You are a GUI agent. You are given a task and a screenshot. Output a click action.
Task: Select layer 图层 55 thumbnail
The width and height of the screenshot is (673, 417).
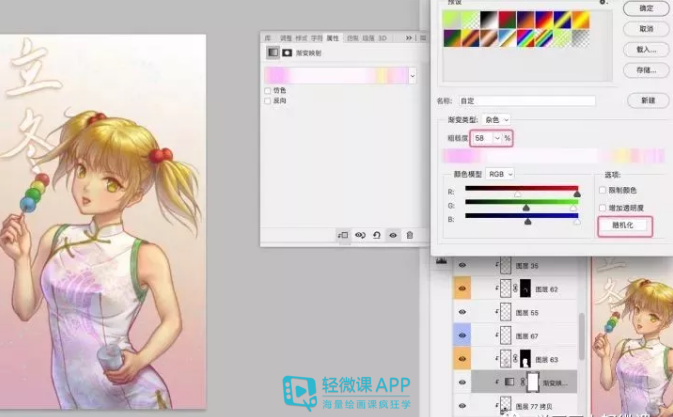coord(506,312)
